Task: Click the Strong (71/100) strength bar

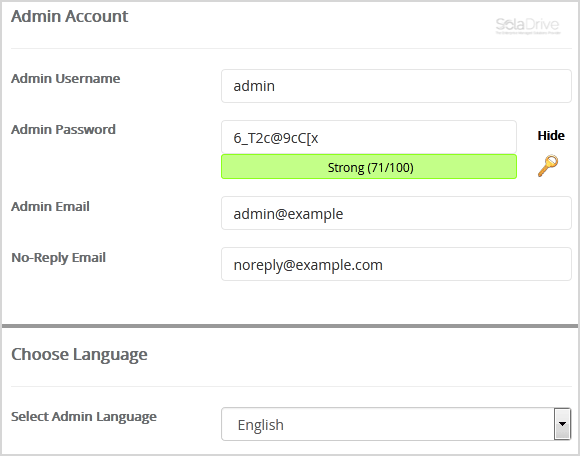Action: click(x=369, y=166)
